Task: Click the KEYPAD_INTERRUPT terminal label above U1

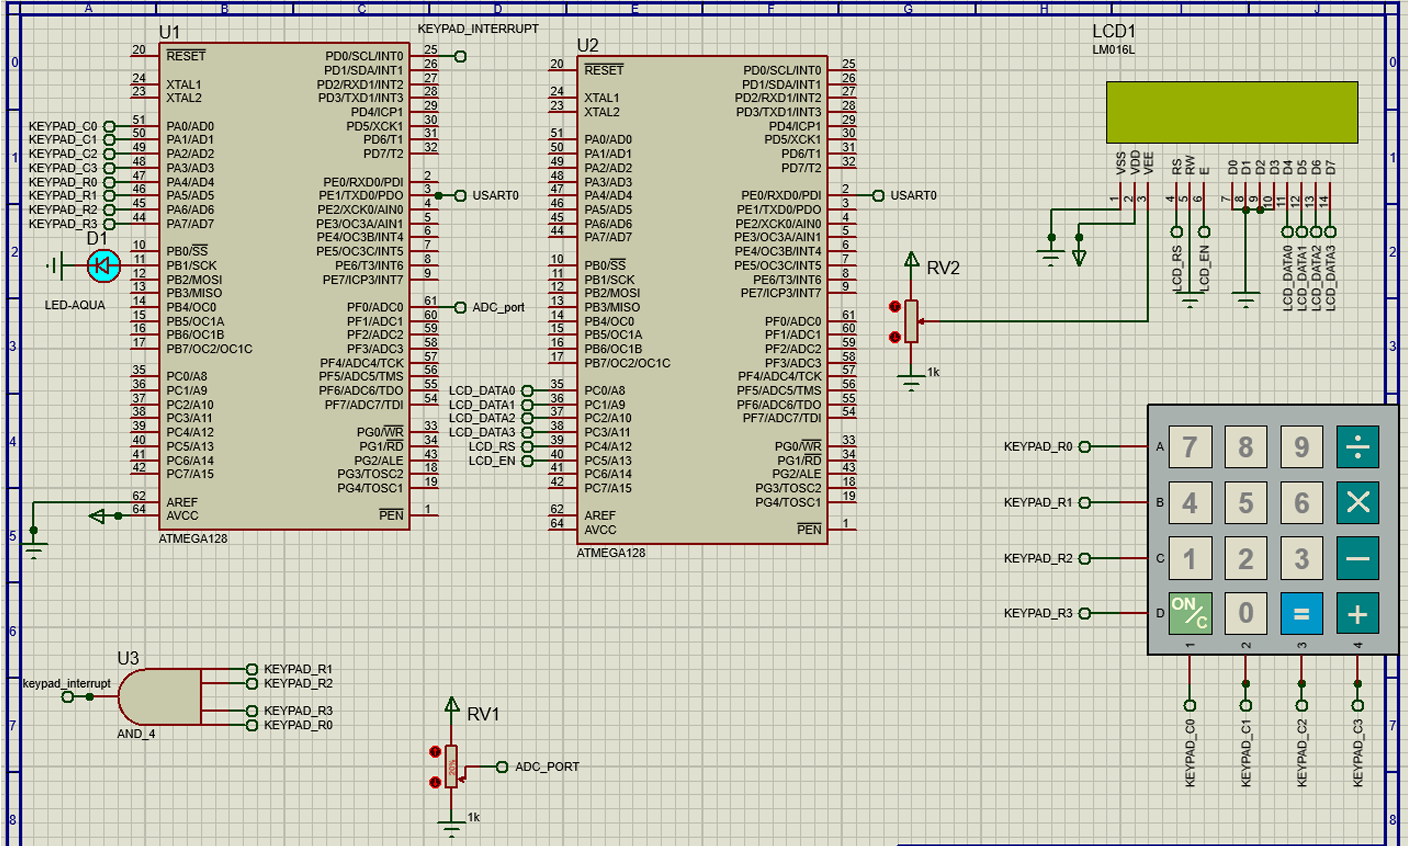Action: point(478,29)
